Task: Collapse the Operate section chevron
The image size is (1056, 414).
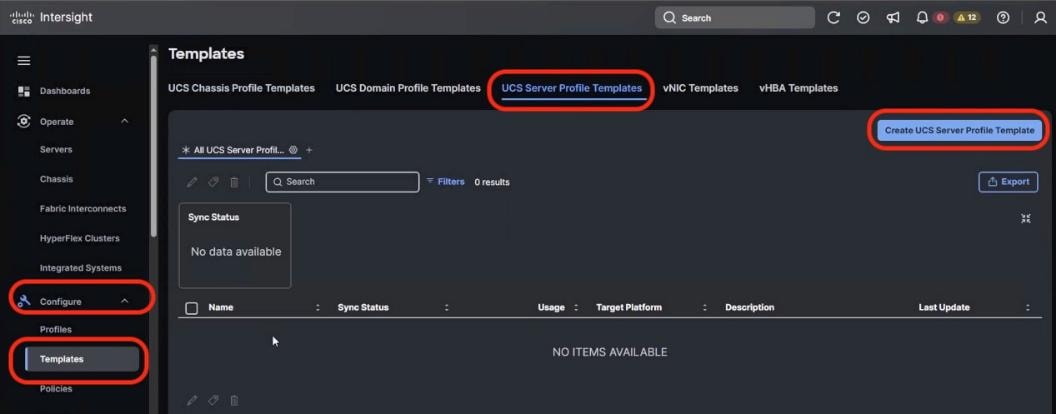Action: pos(124,121)
